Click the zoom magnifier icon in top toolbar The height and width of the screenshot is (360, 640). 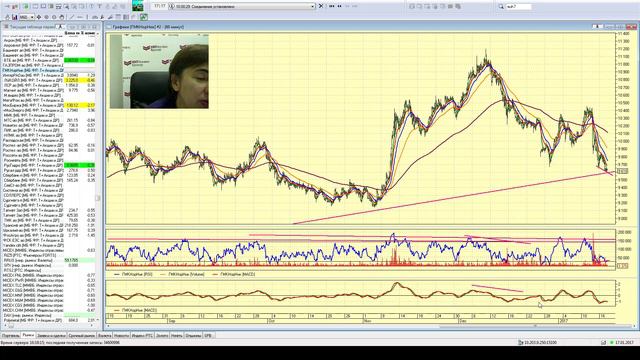click(66, 7)
